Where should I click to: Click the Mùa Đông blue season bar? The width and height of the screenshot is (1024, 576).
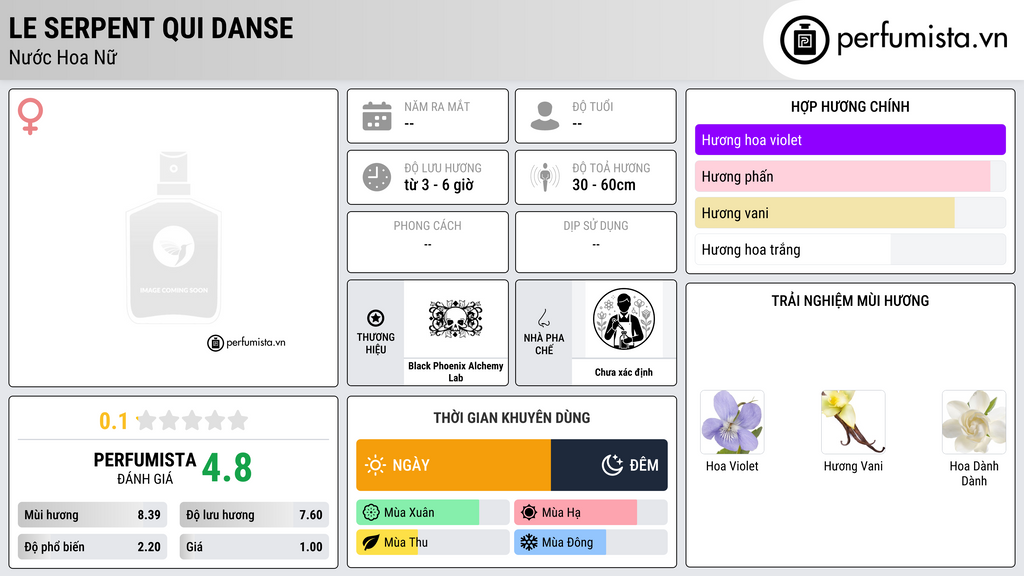coord(591,542)
